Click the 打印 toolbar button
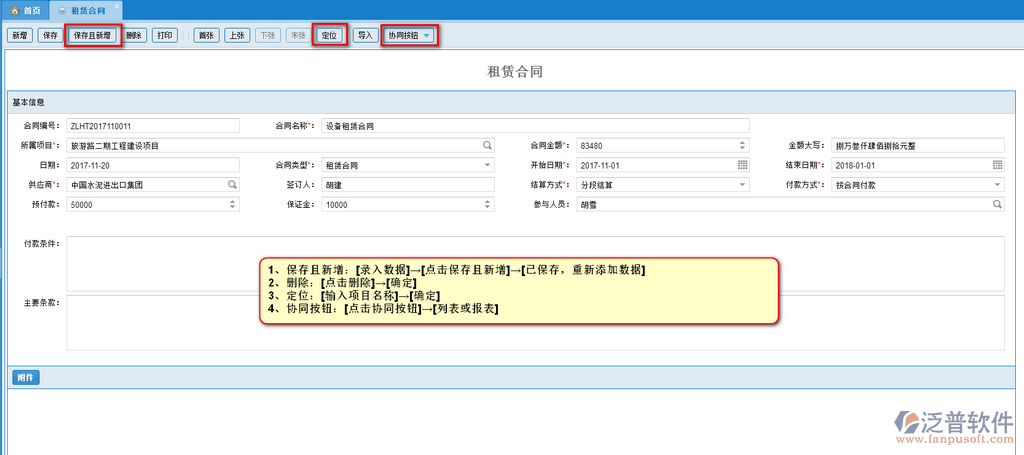 167,35
